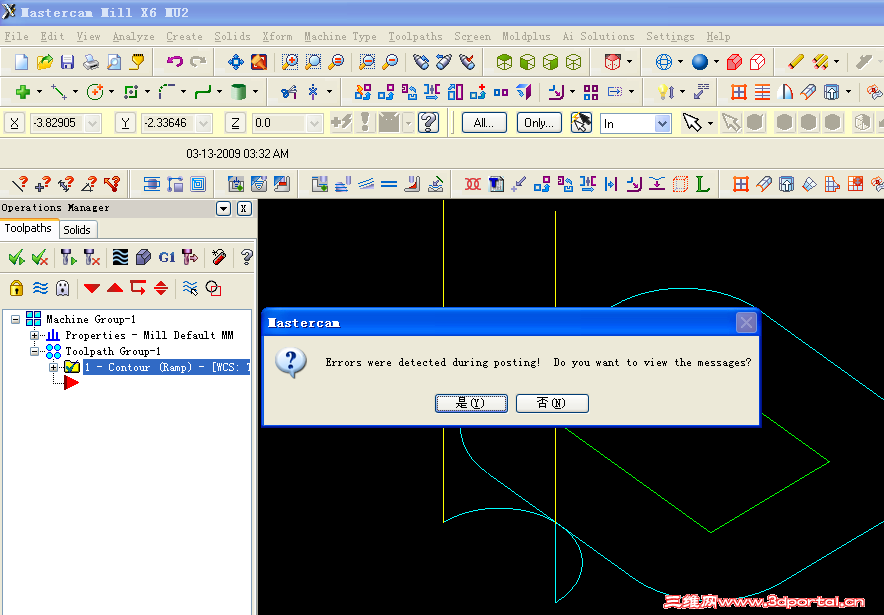This screenshot has height=615, width=884.
Task: Click the Print icon
Action: click(91, 61)
